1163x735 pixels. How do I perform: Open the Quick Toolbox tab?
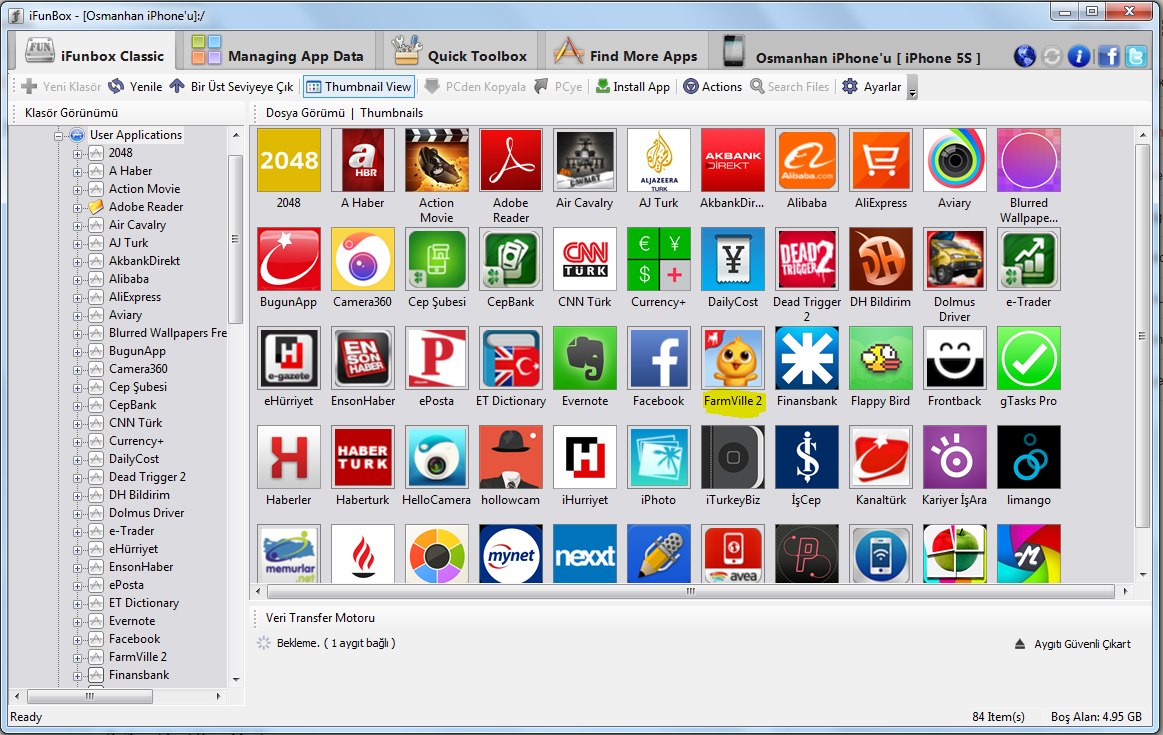[x=460, y=52]
